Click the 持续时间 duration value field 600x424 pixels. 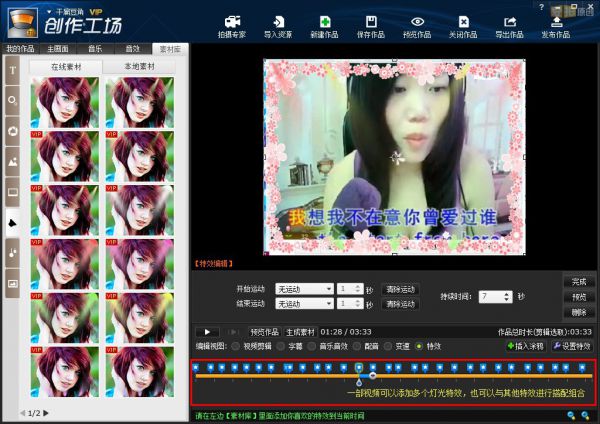pos(491,297)
